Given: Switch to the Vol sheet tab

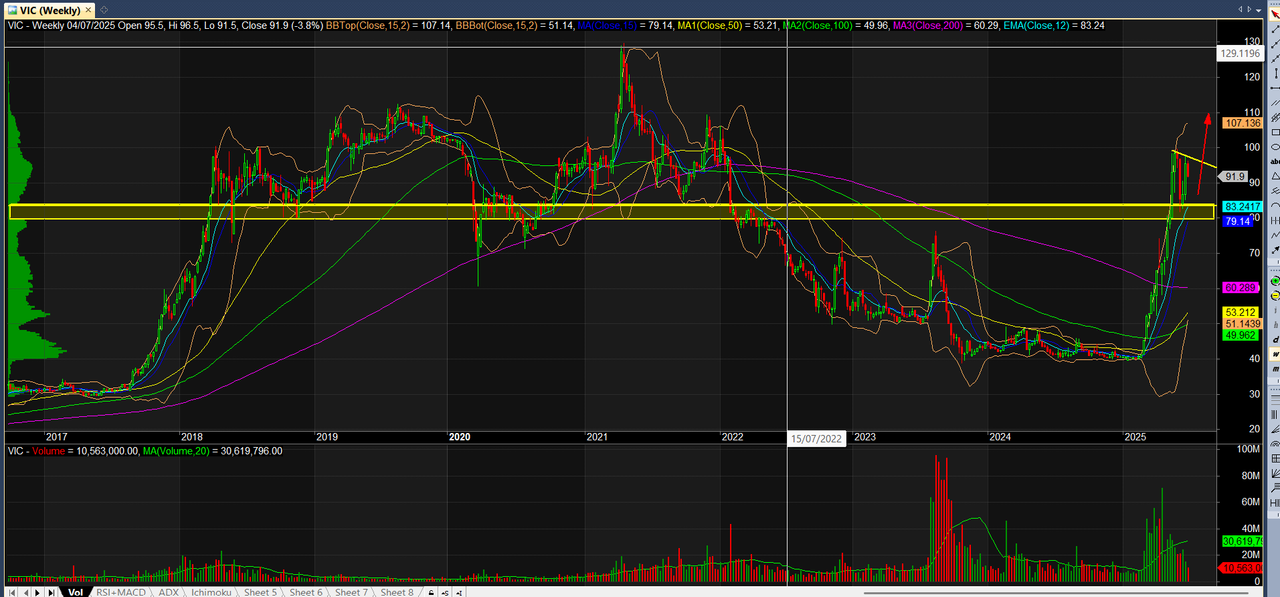Looking at the screenshot, I should [x=75, y=592].
